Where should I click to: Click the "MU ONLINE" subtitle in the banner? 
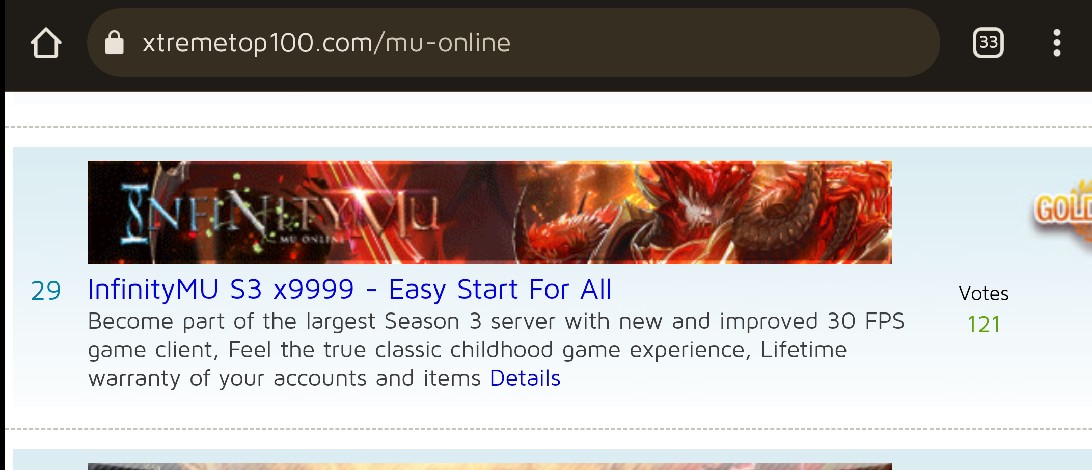(311, 240)
